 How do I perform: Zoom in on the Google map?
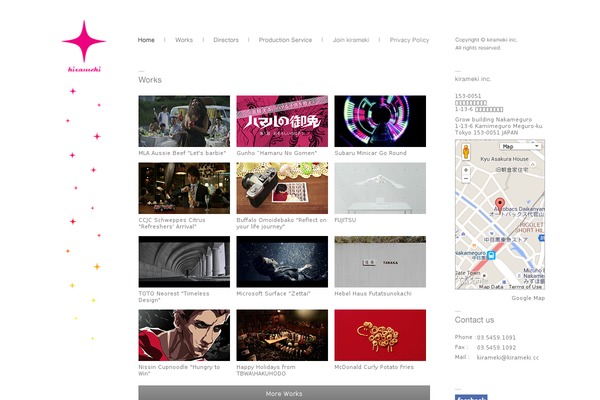pyautogui.click(x=466, y=170)
